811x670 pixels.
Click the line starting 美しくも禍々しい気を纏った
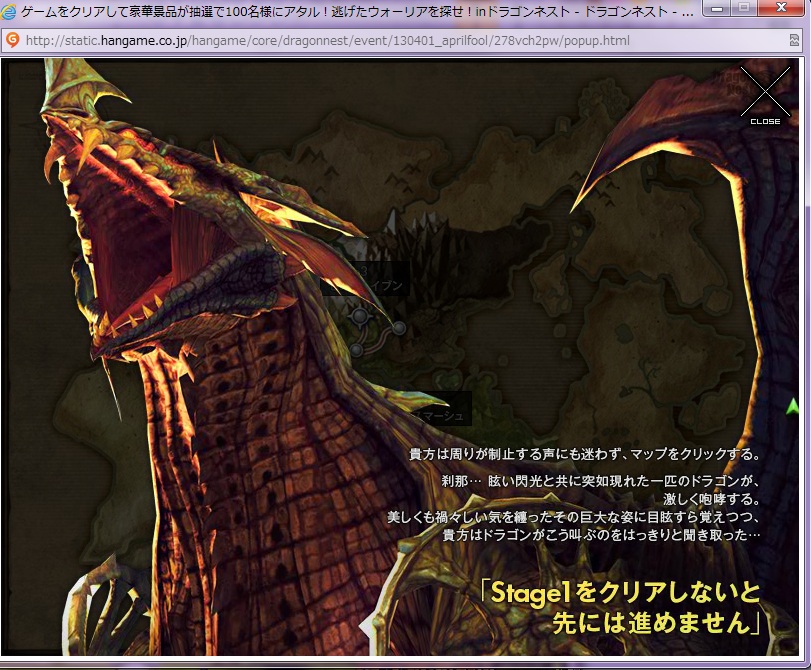[574, 517]
